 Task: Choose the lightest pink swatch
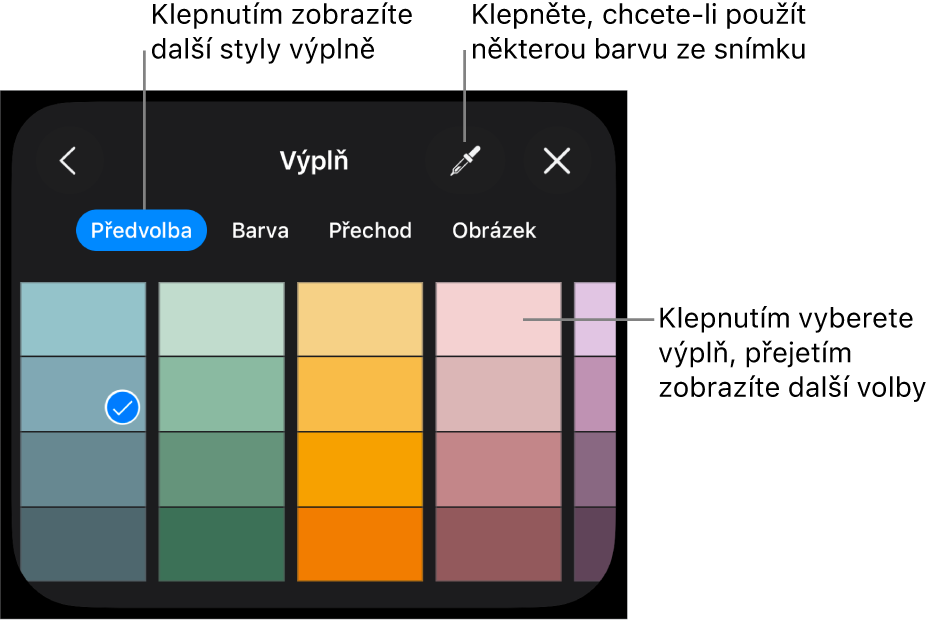pyautogui.click(x=499, y=319)
